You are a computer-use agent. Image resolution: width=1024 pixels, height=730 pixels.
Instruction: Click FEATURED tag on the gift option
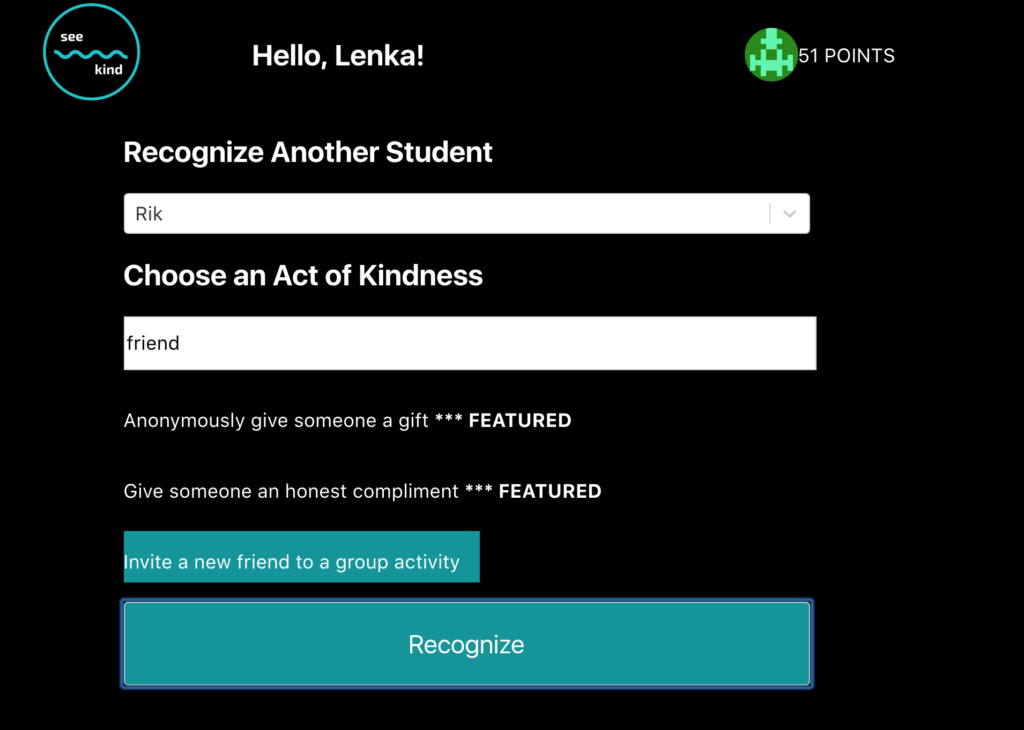point(520,421)
